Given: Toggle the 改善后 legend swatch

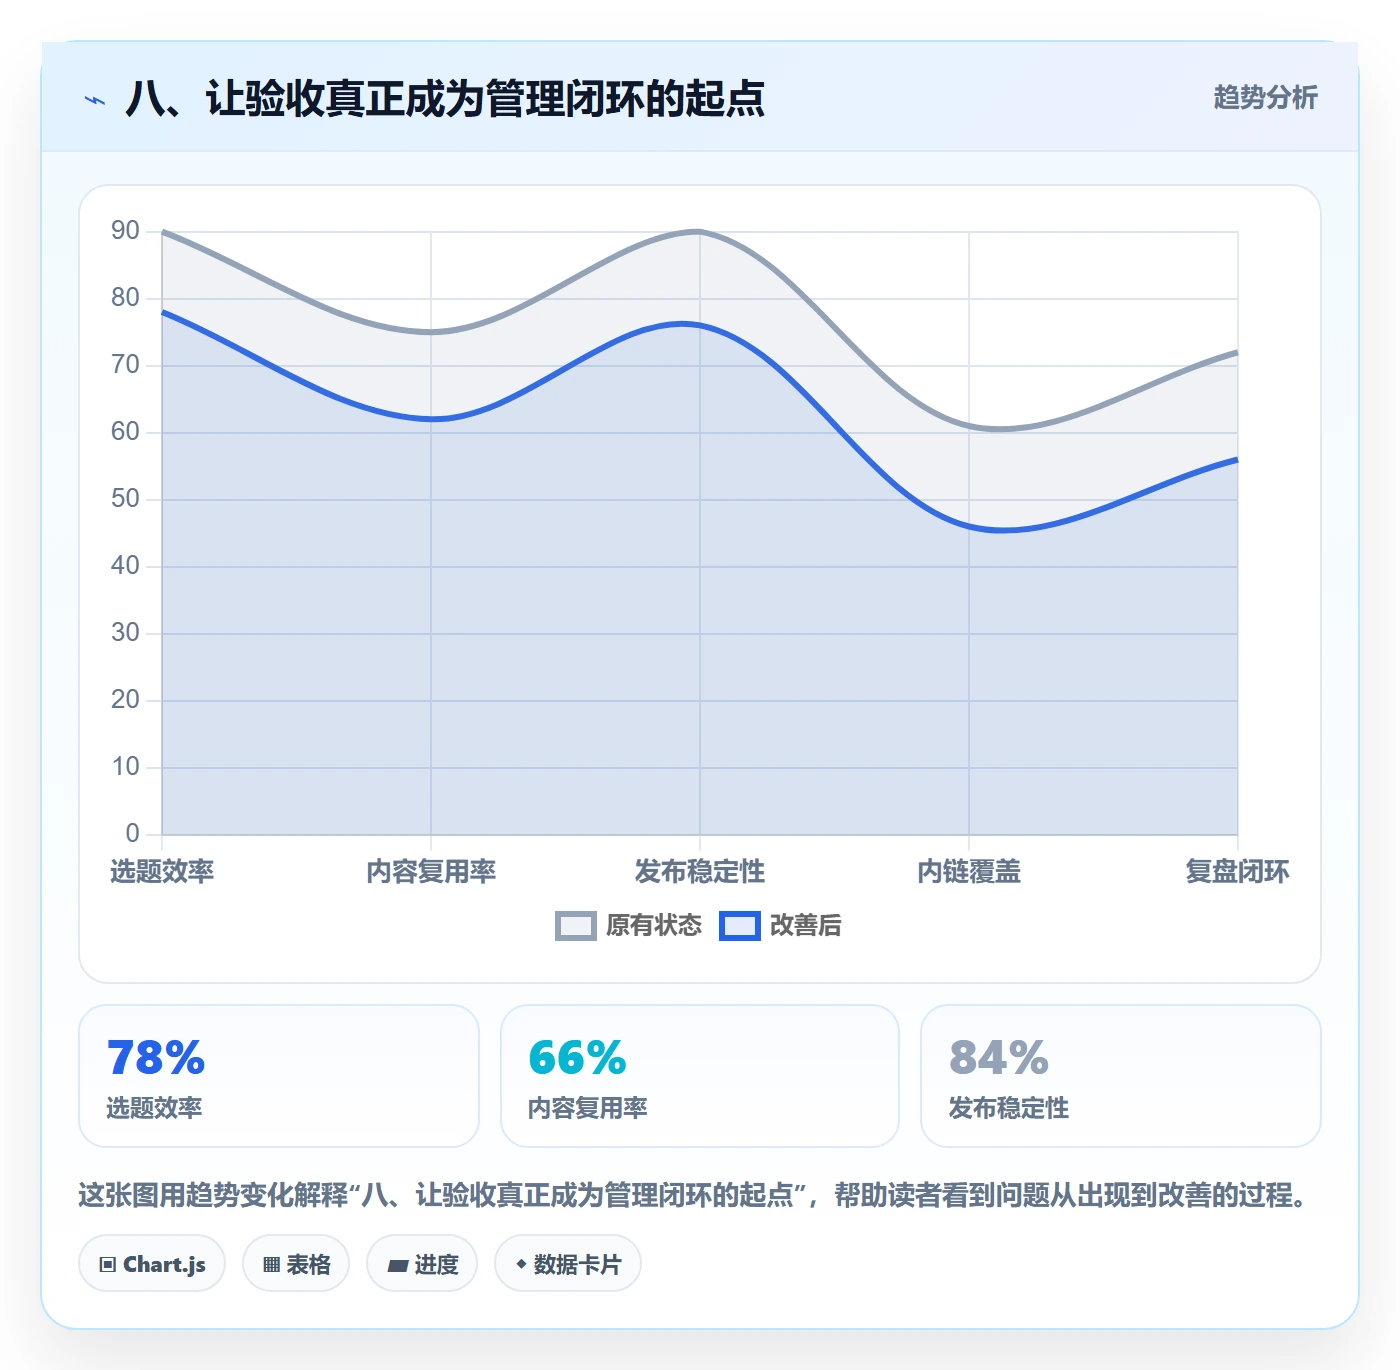Looking at the screenshot, I should (x=740, y=926).
